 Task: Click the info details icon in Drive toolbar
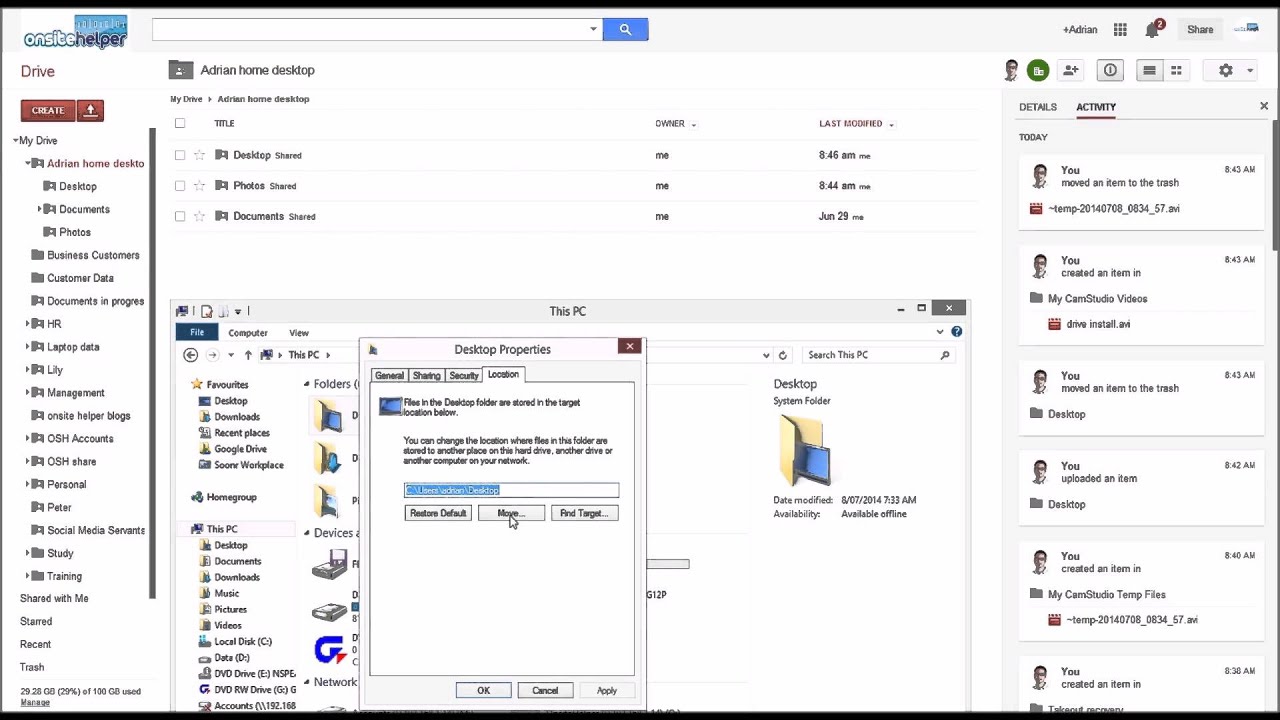tap(1110, 70)
